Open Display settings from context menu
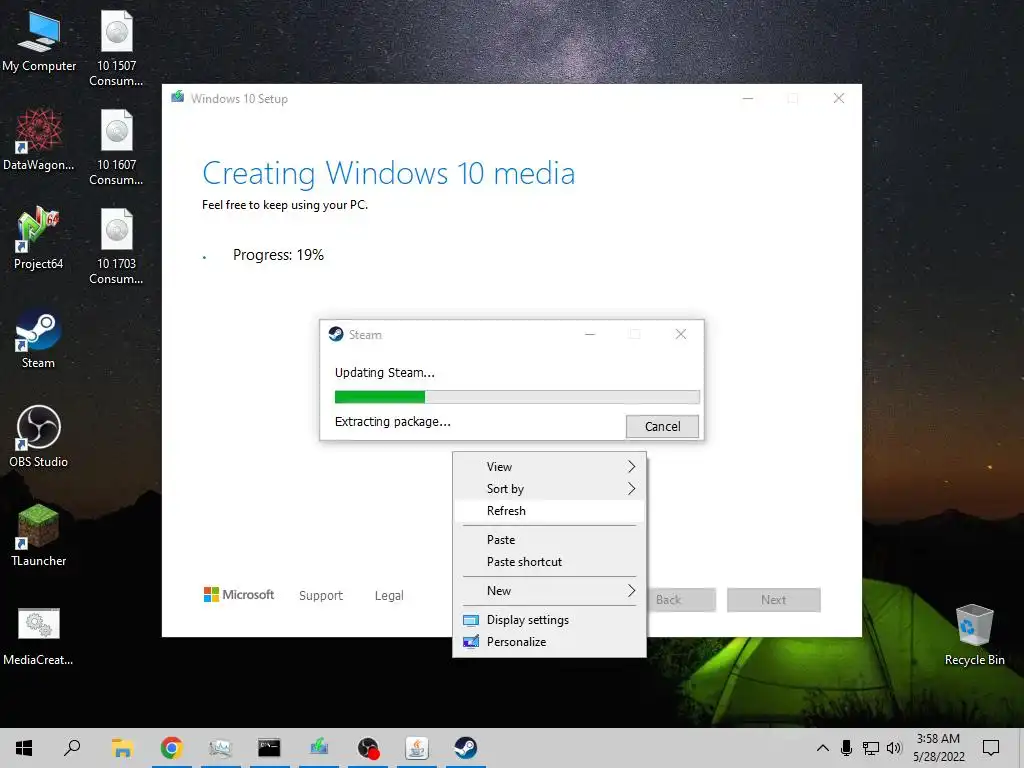1024x768 pixels. (x=549, y=619)
